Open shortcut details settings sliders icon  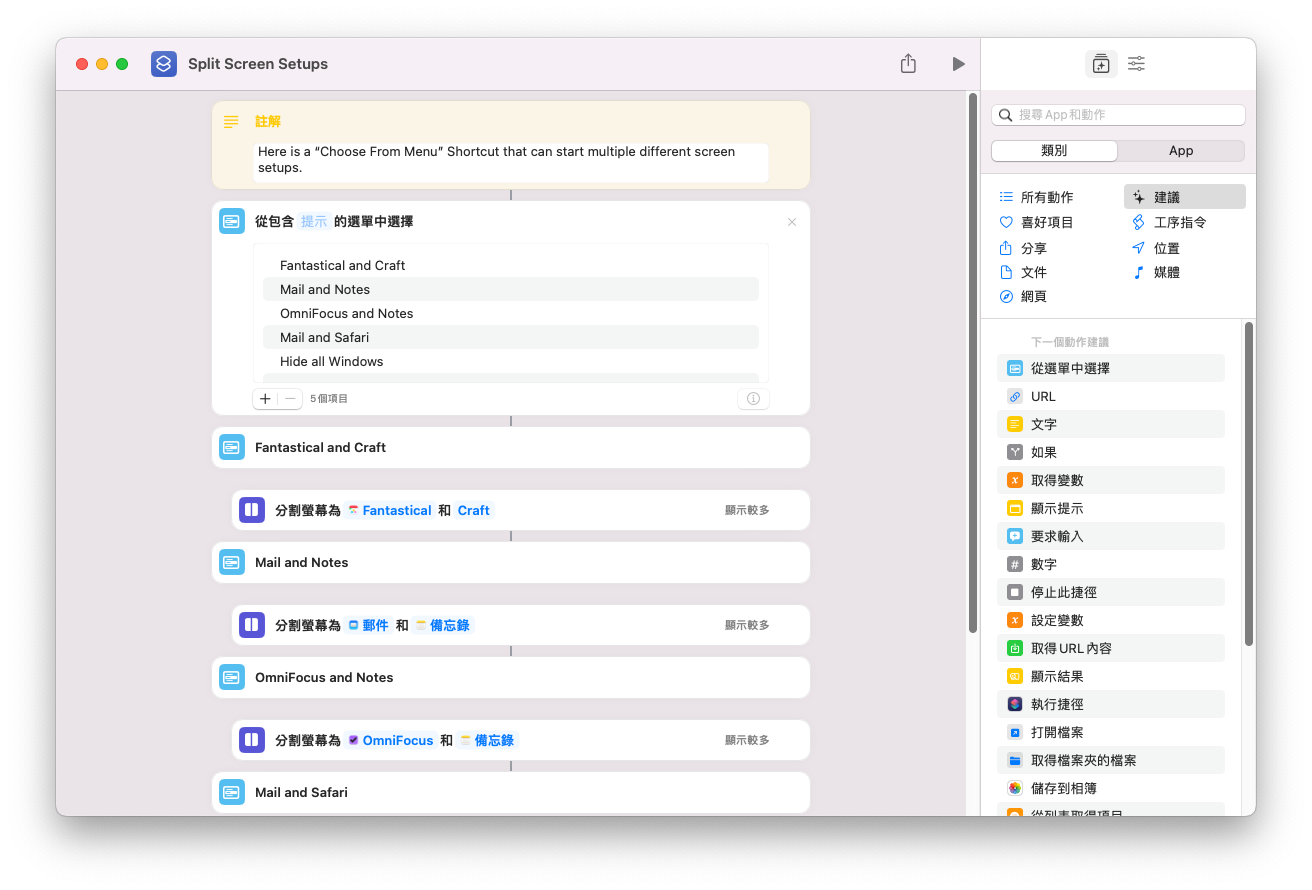tap(1137, 64)
